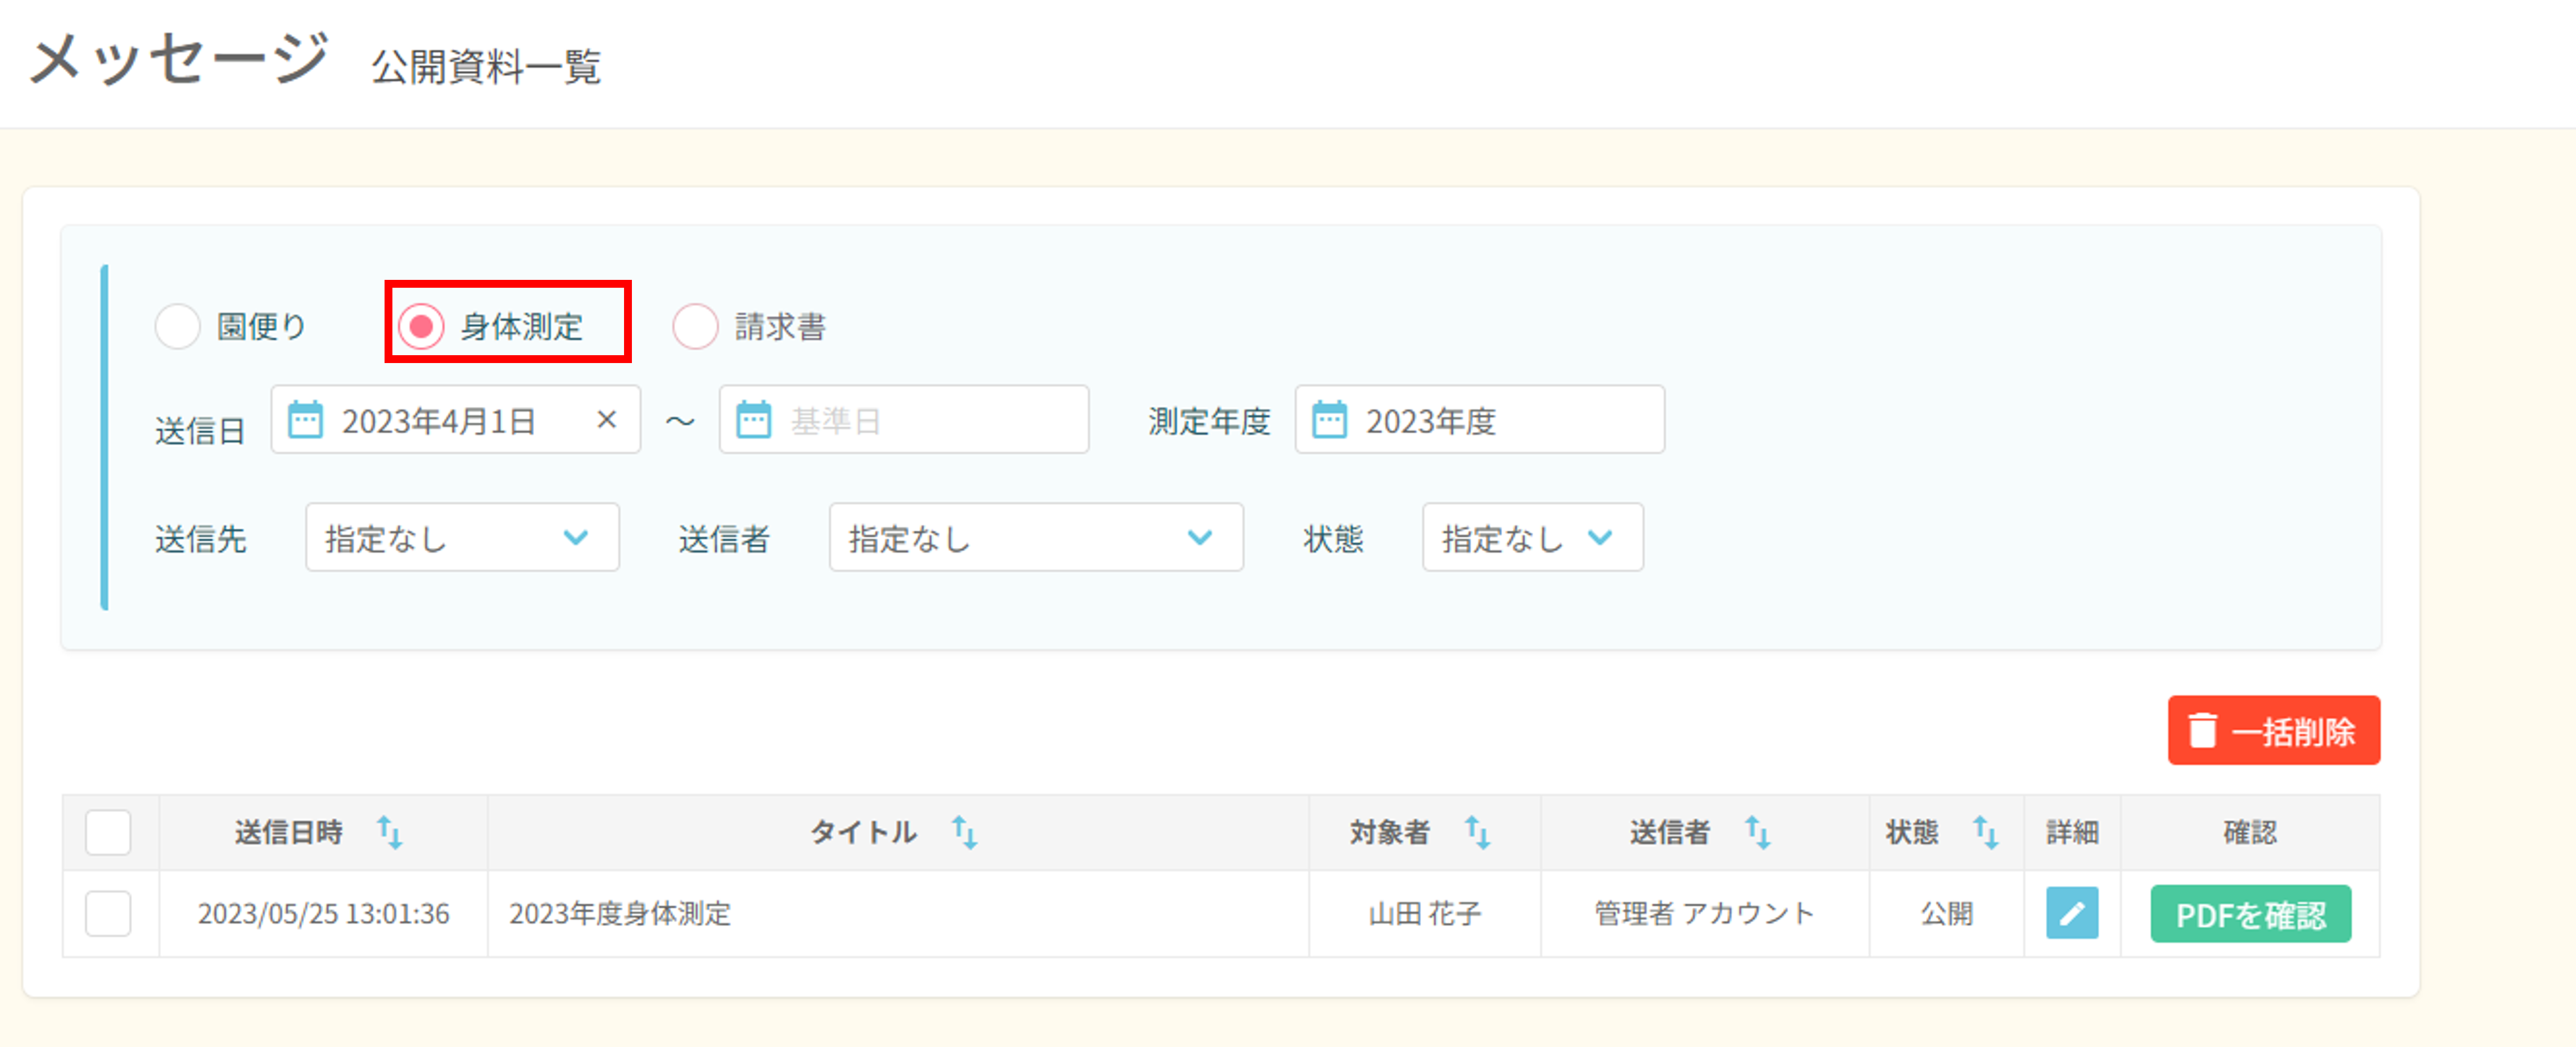Open the 送信先 dropdown
This screenshot has height=1047, width=2576.
pyautogui.click(x=462, y=538)
